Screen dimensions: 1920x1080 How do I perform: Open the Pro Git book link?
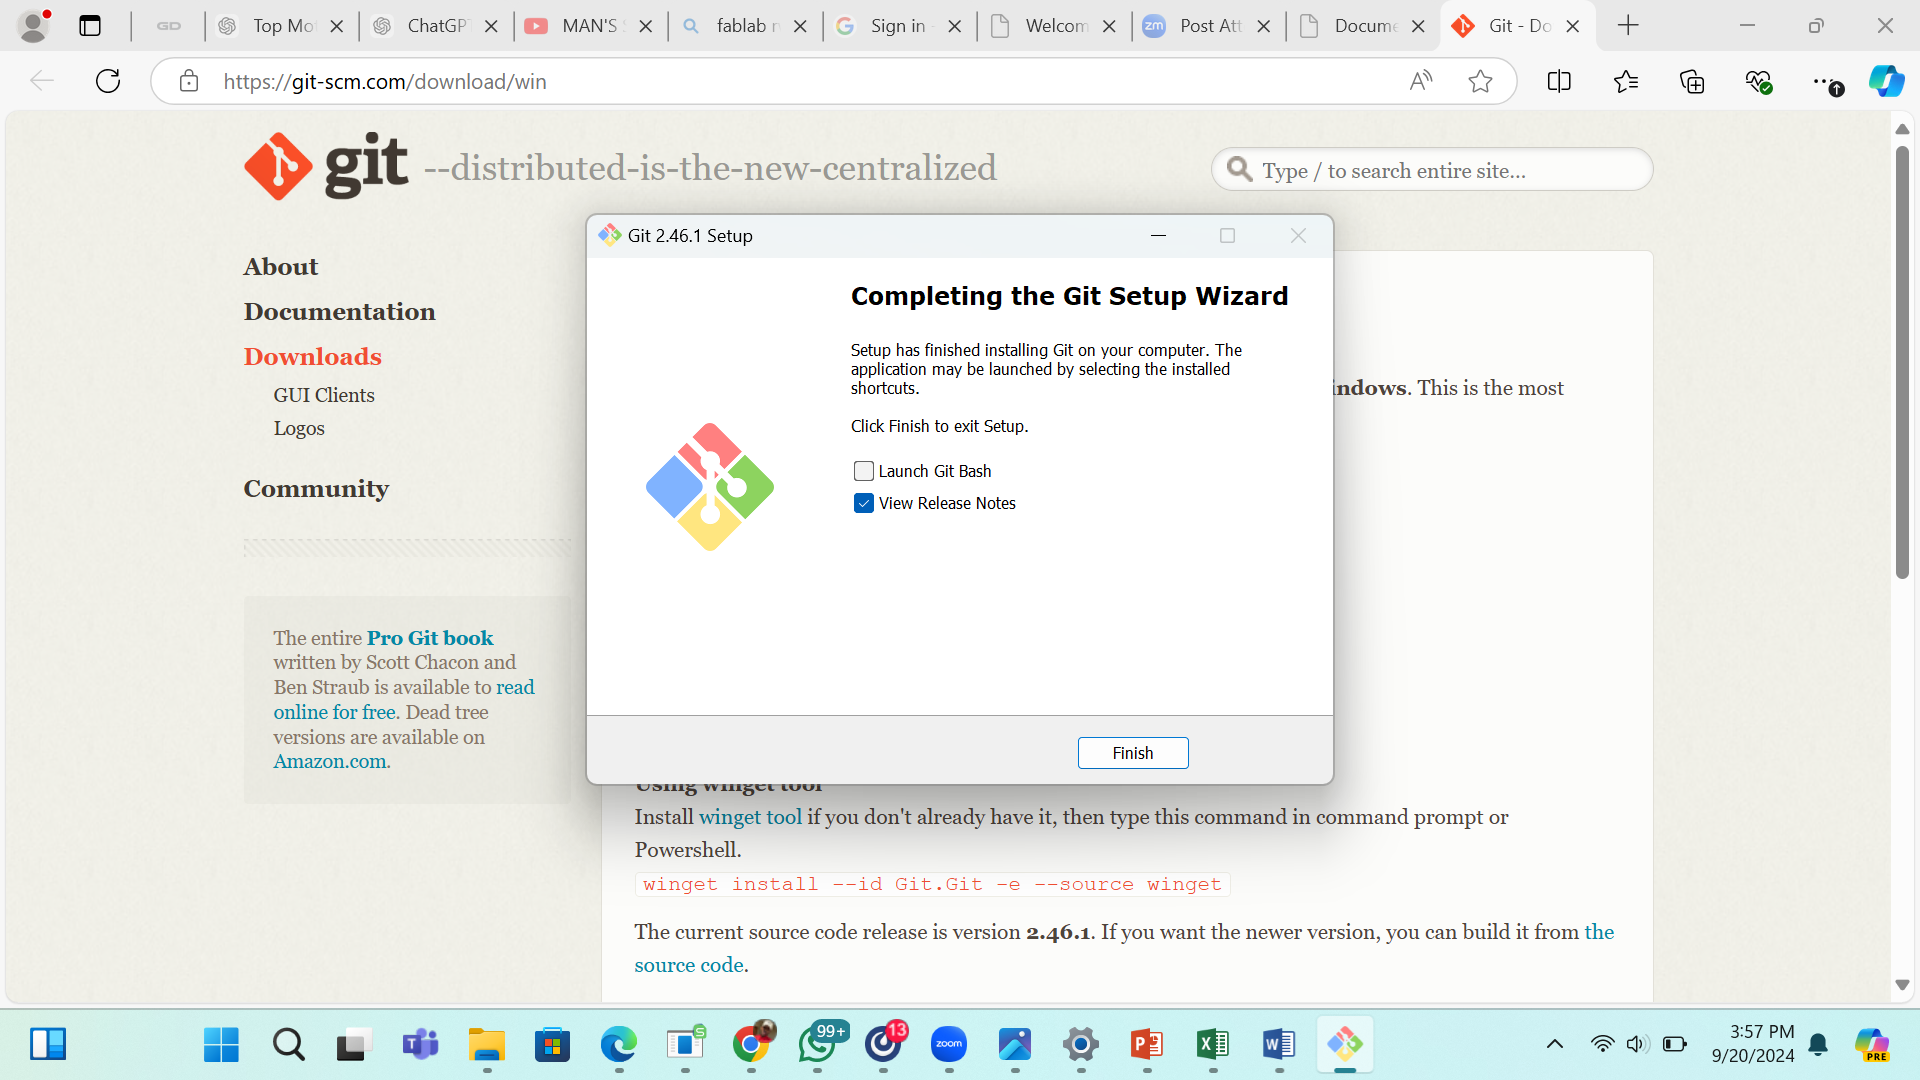click(430, 638)
